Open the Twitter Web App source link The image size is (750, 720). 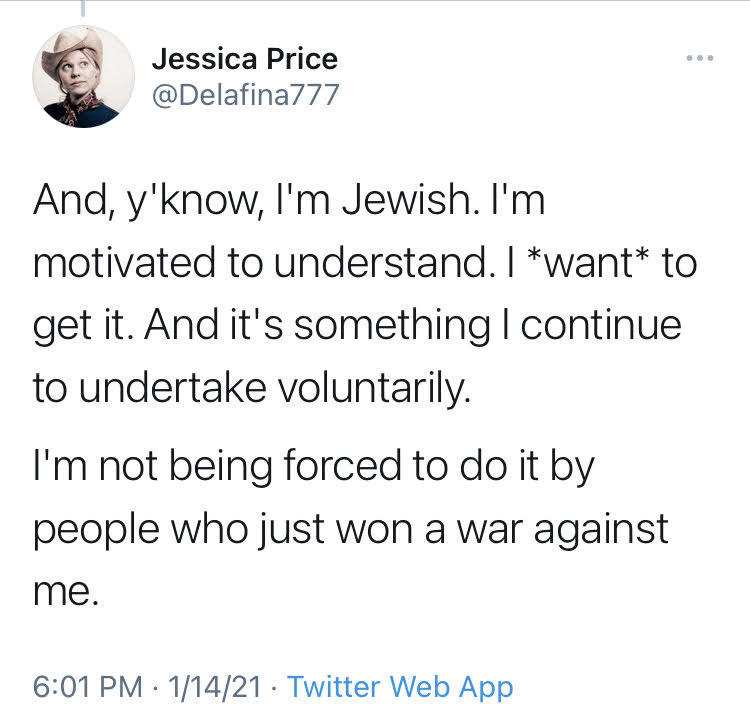click(400, 687)
